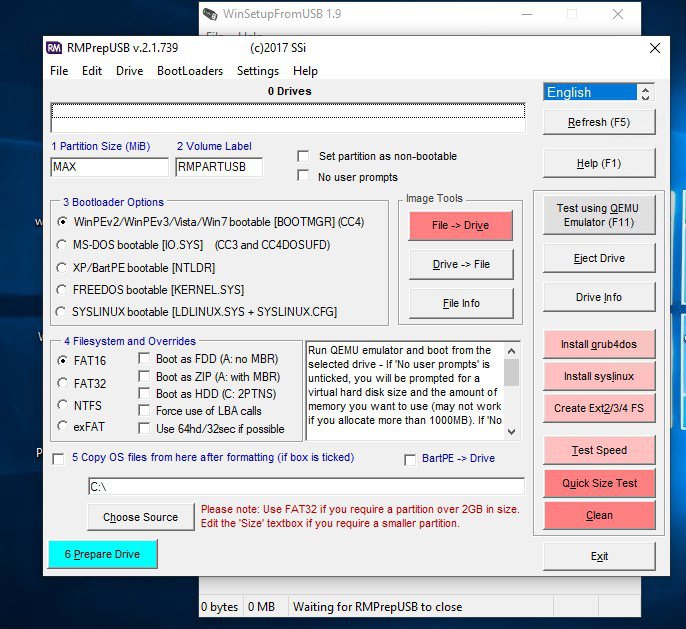Select MS-DOS bootable [IO.SYS] option
The height and width of the screenshot is (629, 686).
pos(62,245)
